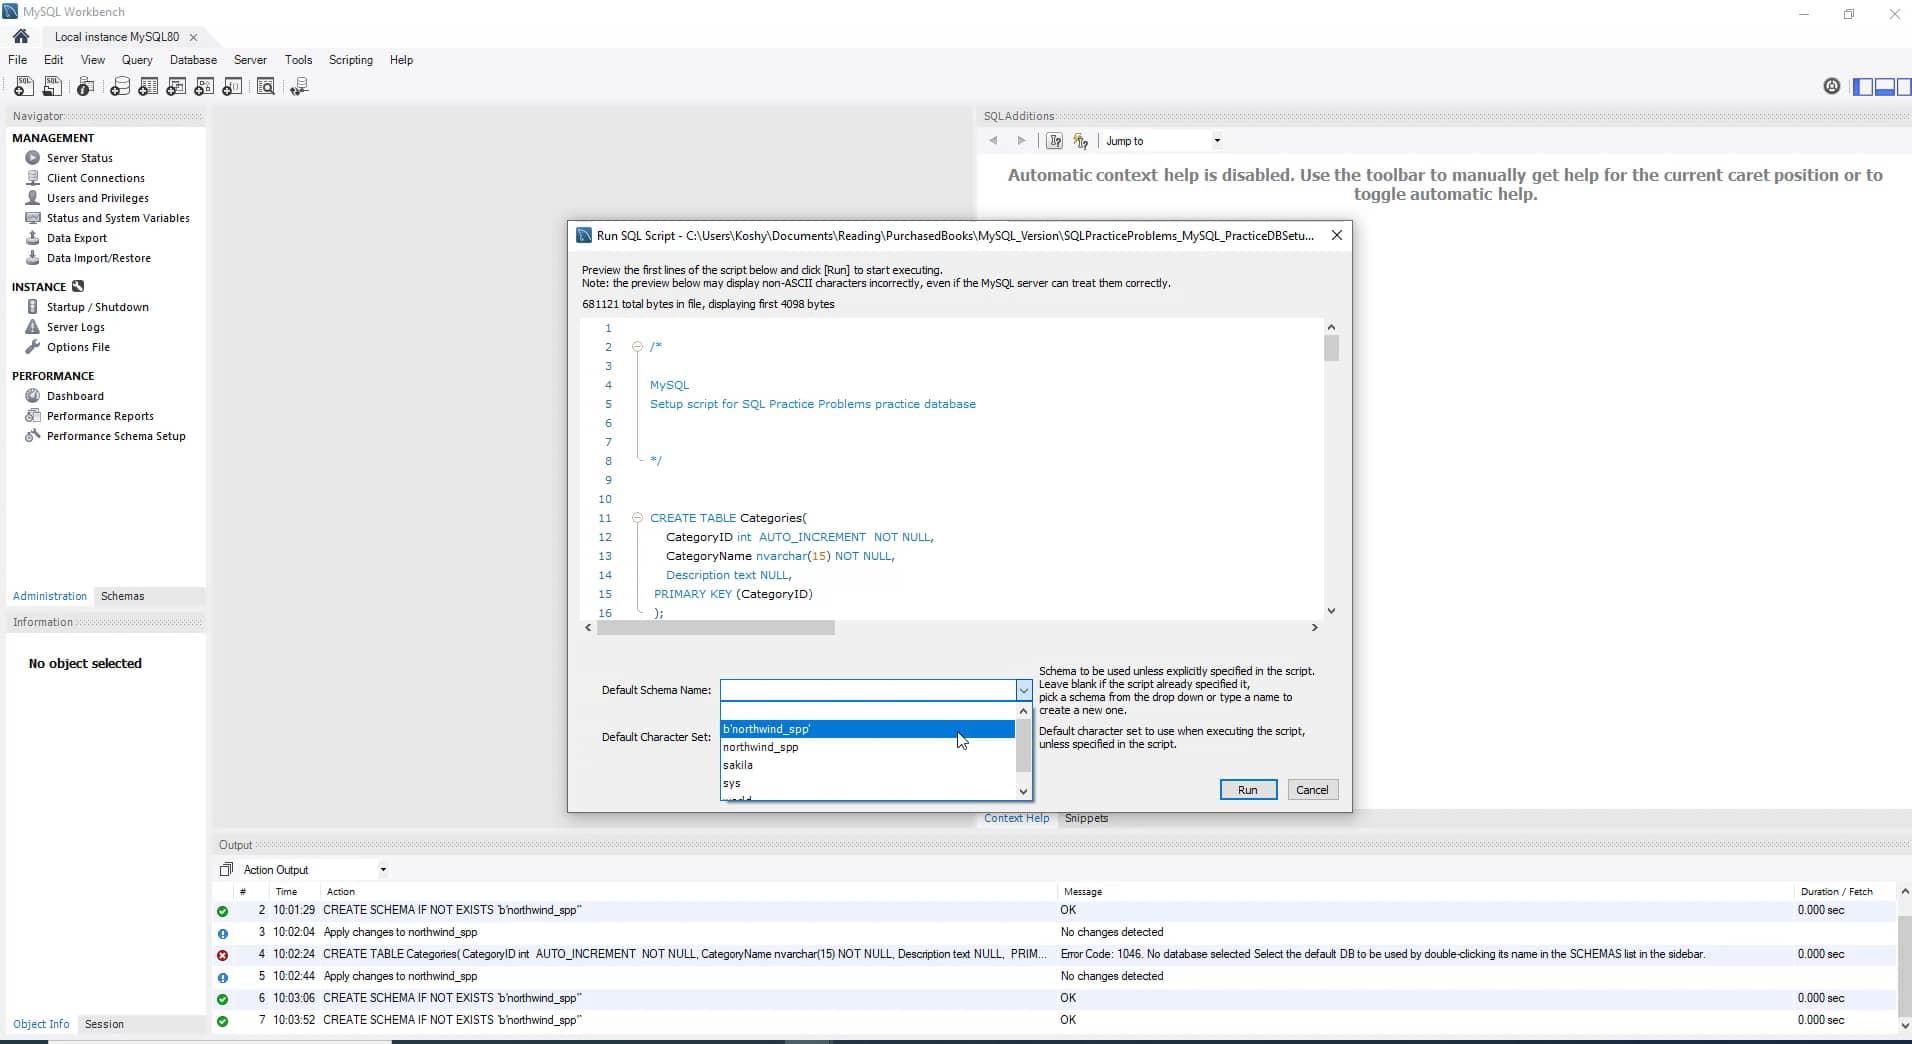This screenshot has height=1044, width=1912.
Task: Switch to the Schemas tab
Action: pos(122,596)
